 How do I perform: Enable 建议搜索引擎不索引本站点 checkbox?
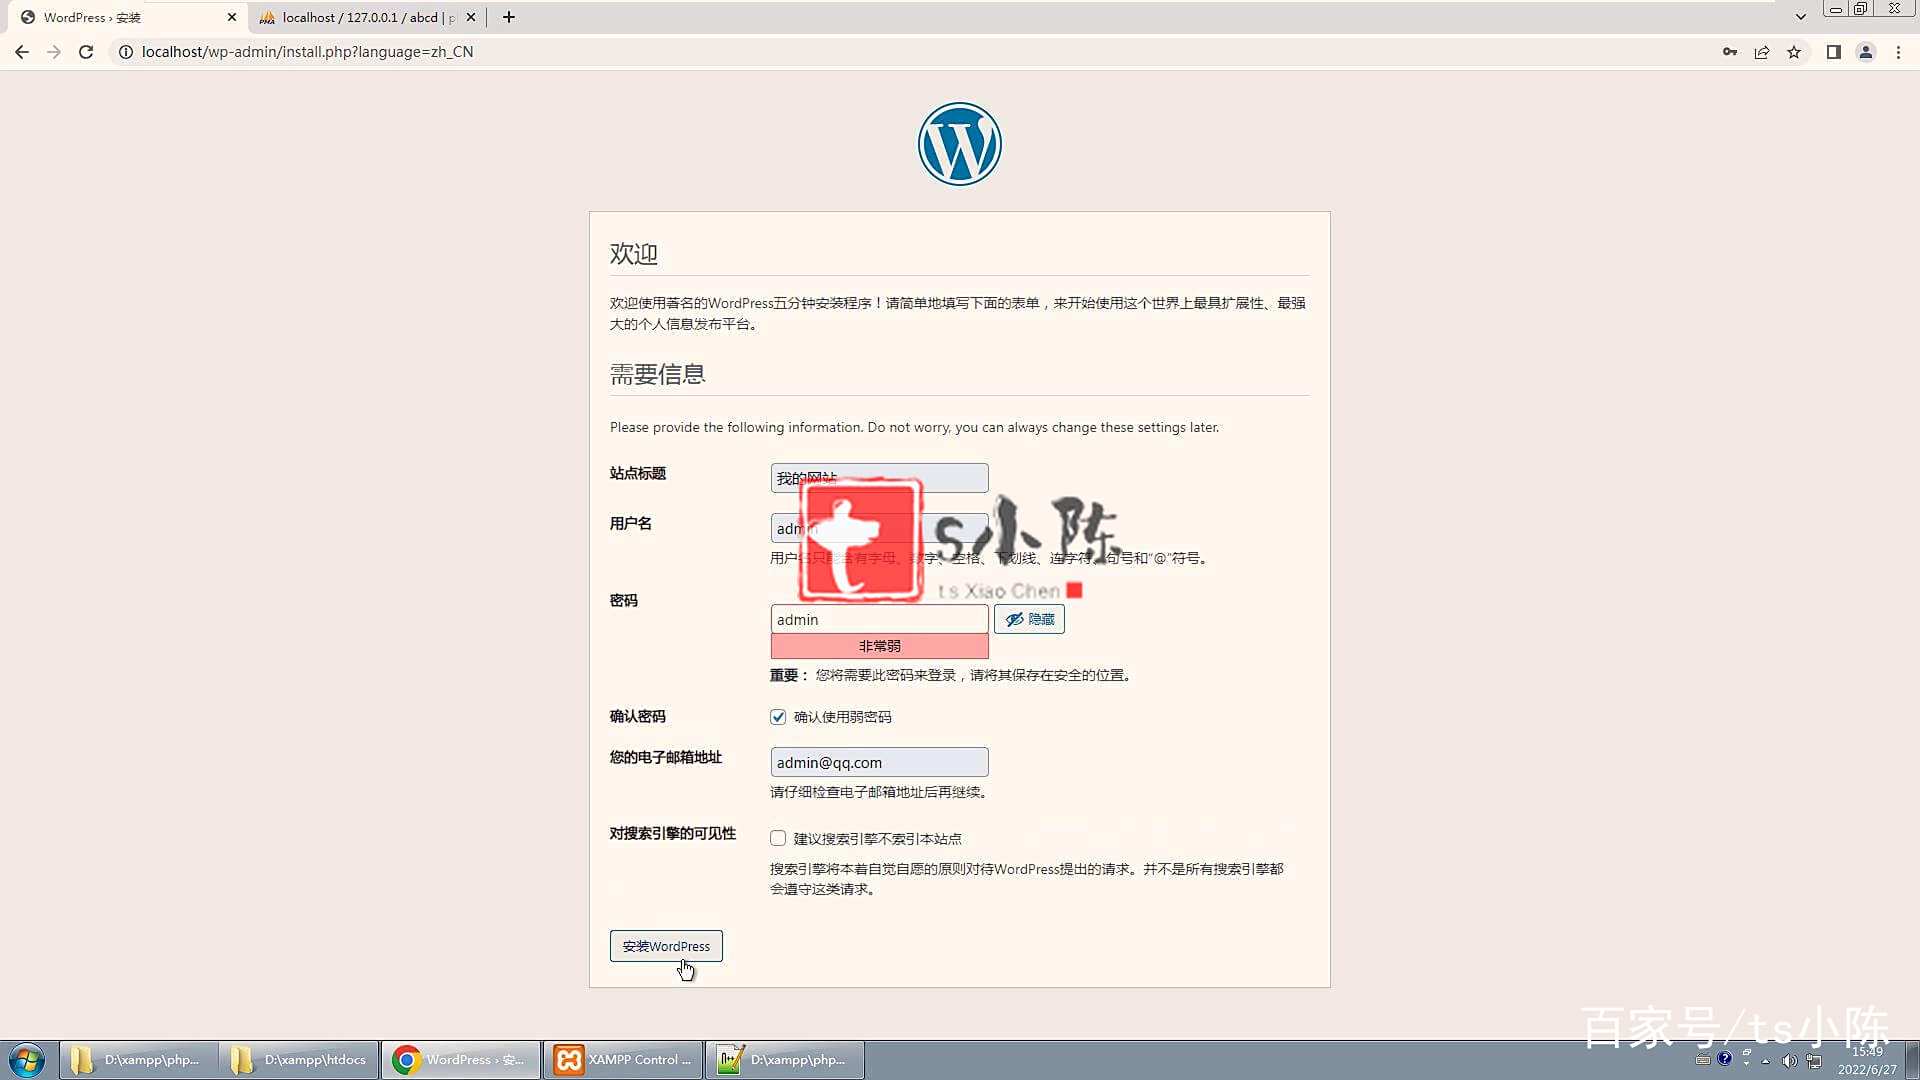778,838
